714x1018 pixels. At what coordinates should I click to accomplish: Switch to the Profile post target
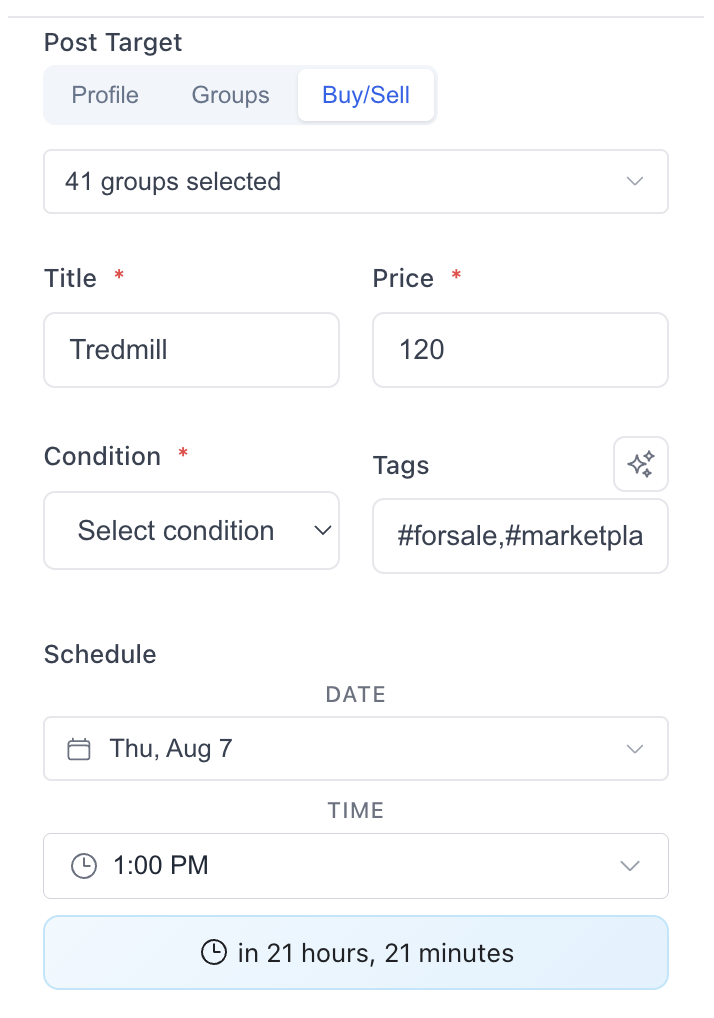pyautogui.click(x=105, y=95)
